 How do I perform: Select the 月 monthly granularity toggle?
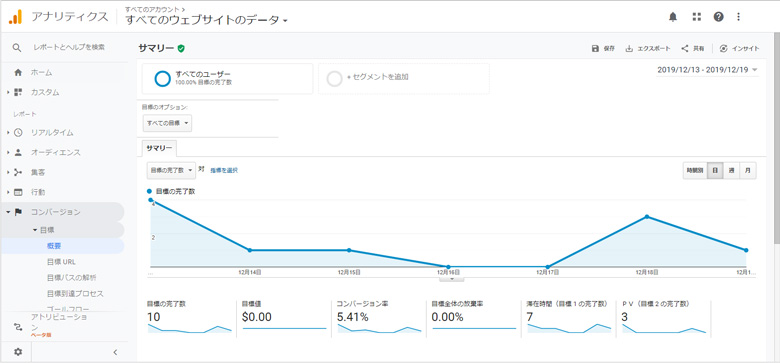point(748,170)
